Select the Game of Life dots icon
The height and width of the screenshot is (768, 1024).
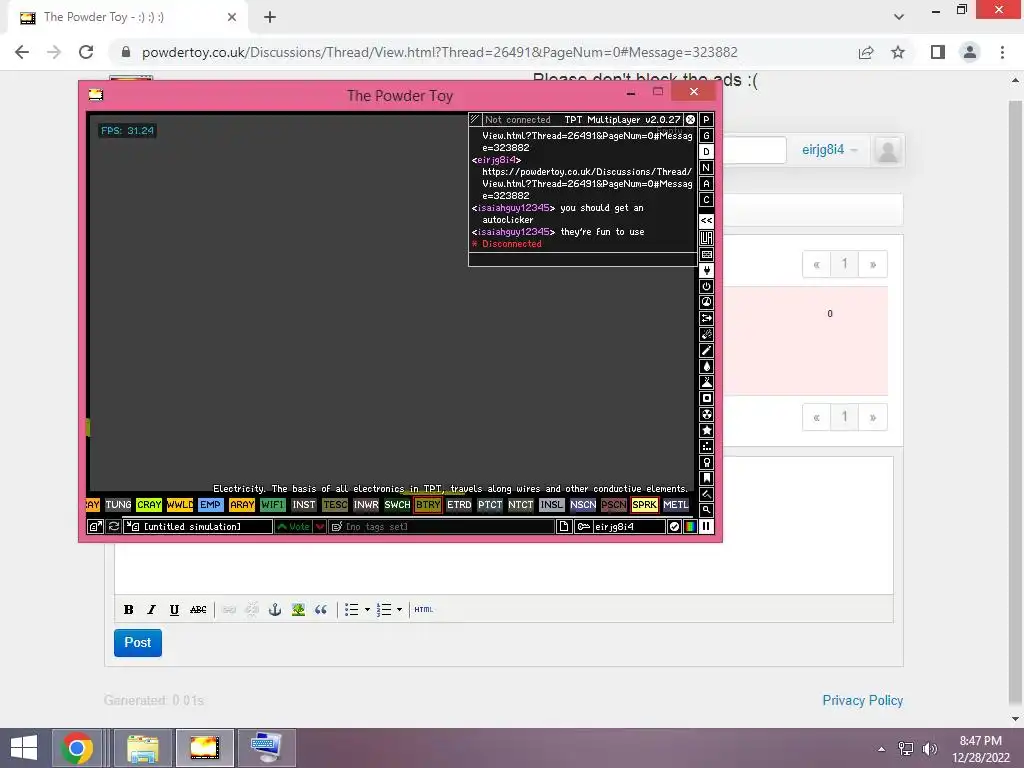706,447
